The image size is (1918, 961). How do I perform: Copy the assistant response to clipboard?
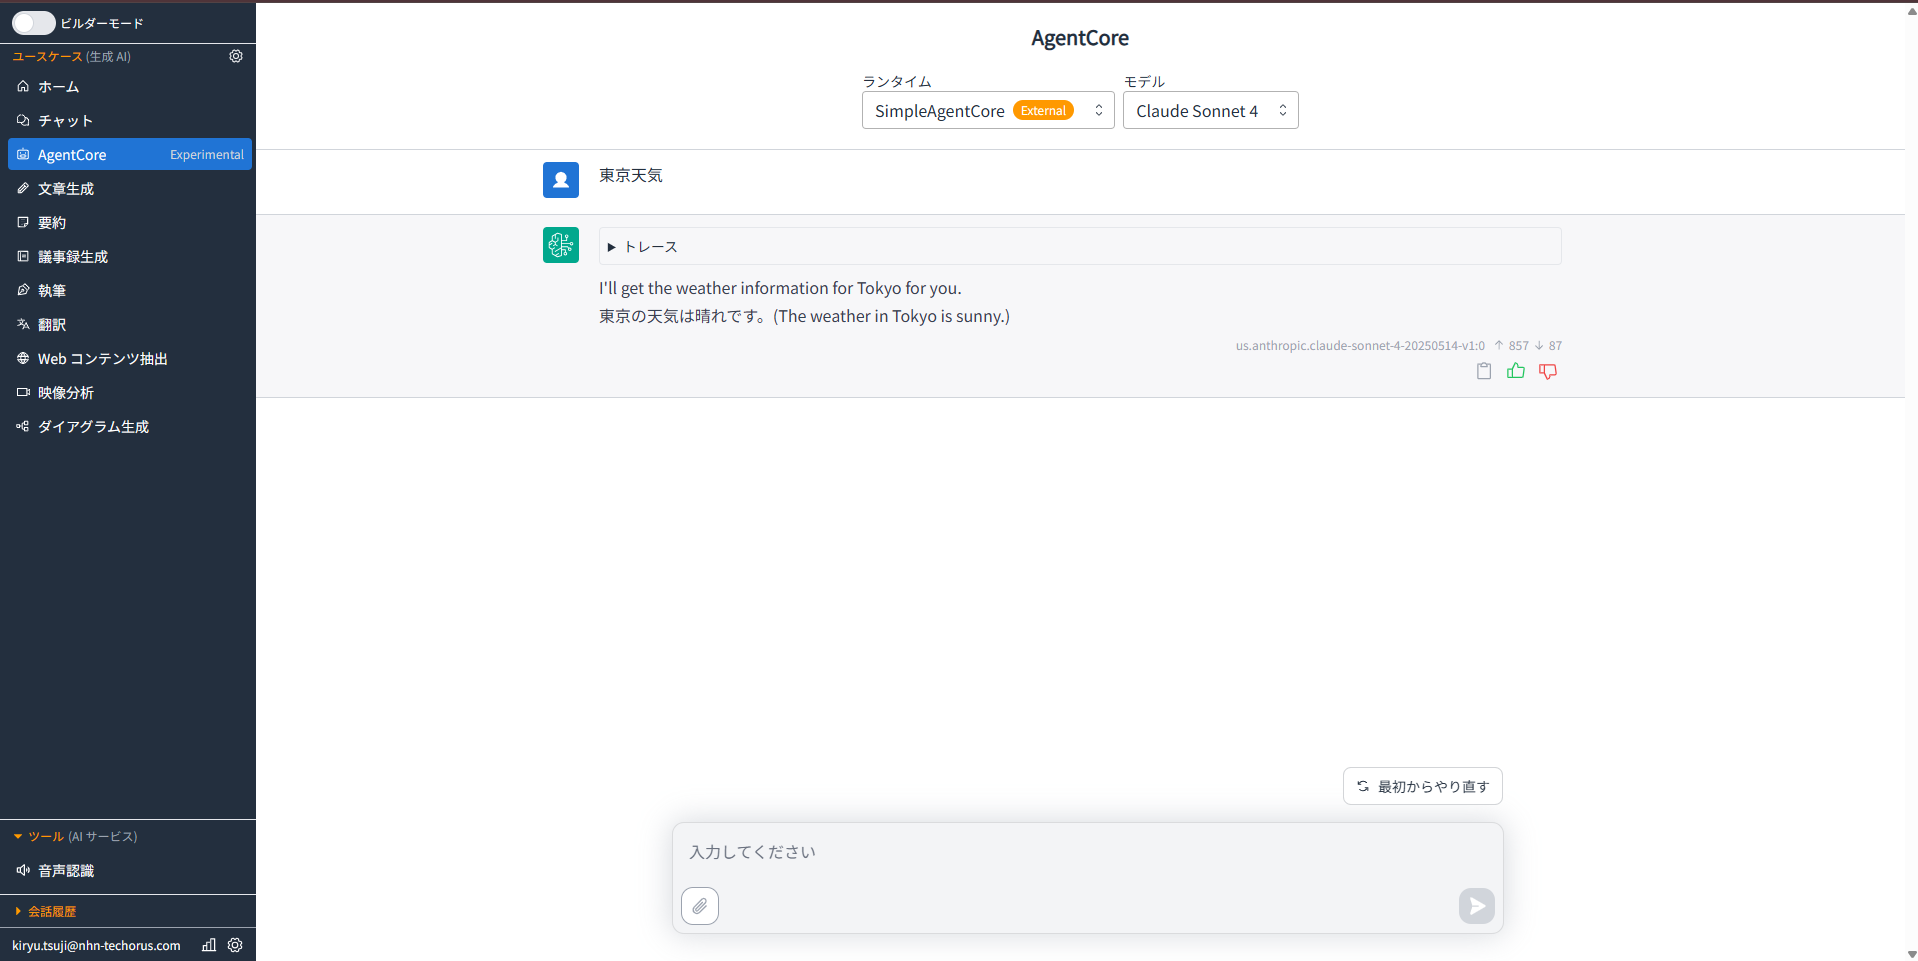click(1484, 371)
